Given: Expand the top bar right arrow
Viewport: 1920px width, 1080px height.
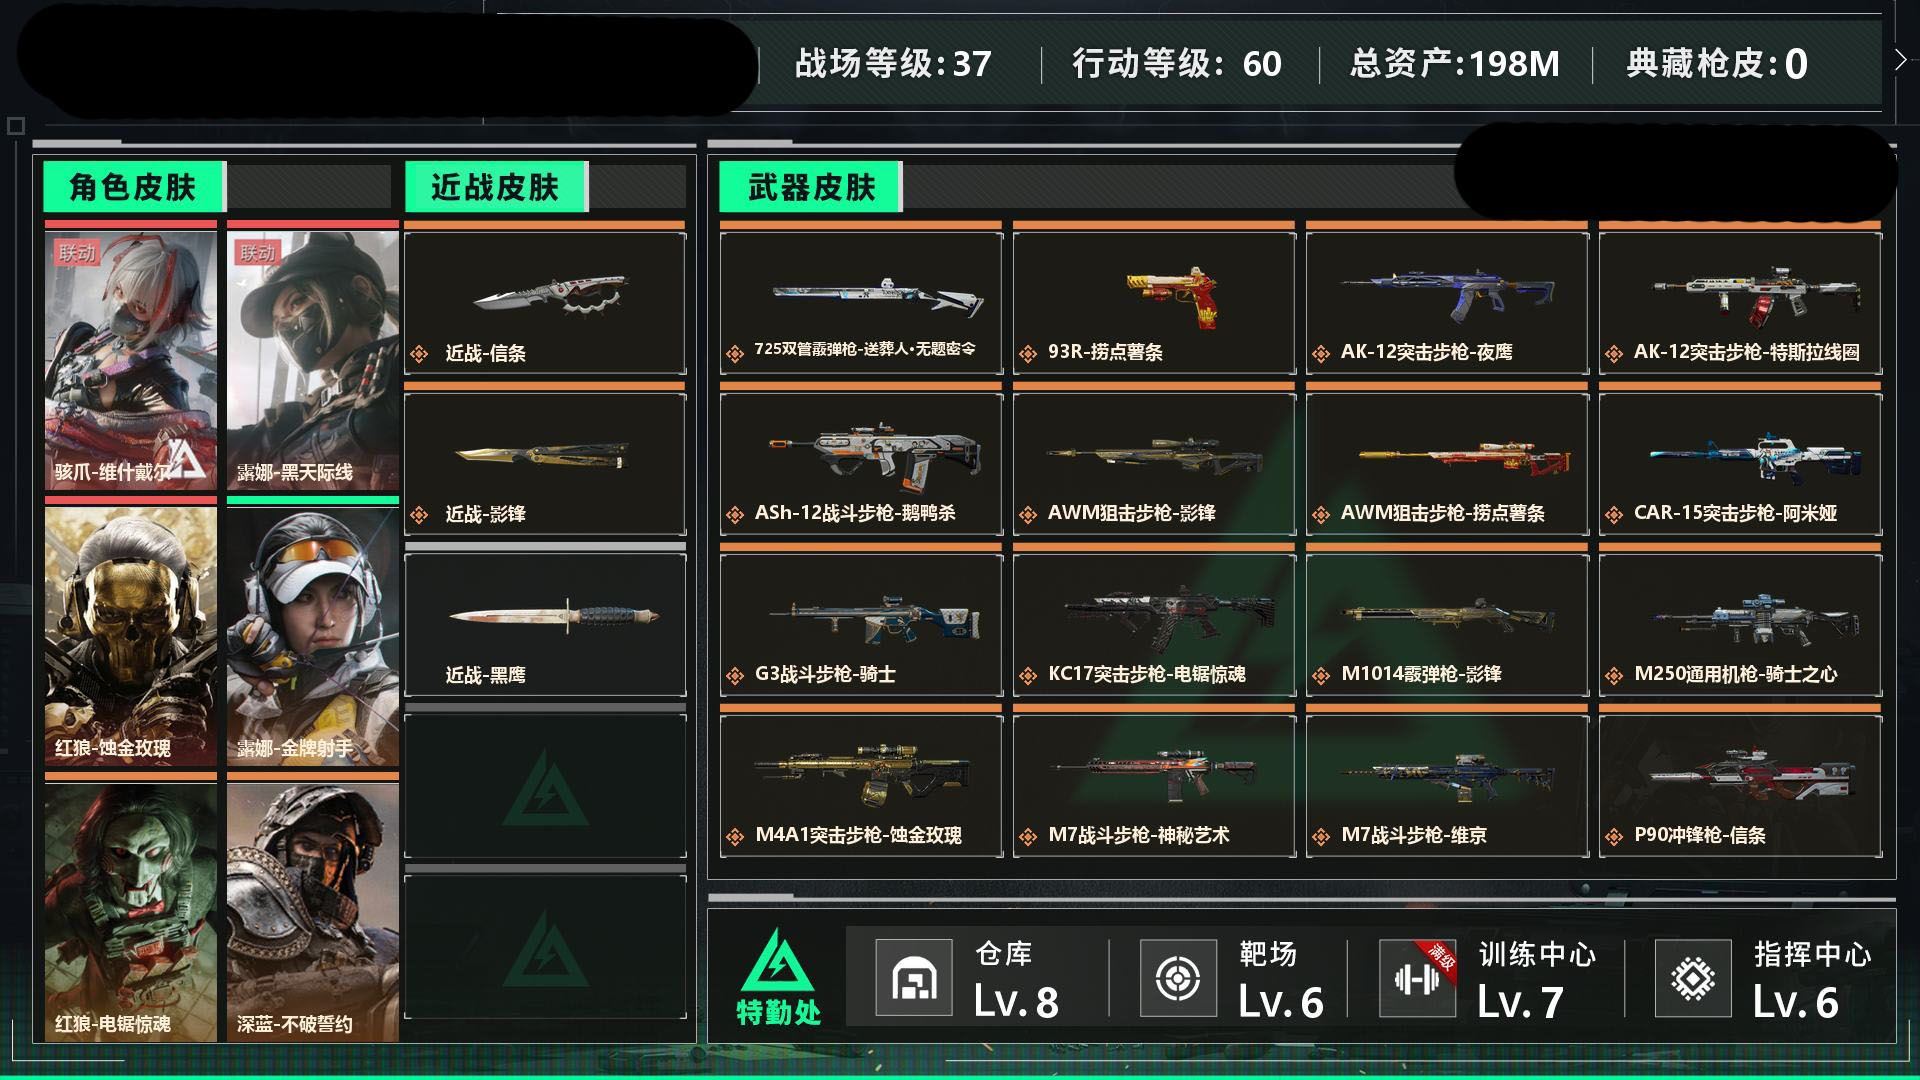Looking at the screenshot, I should click(1900, 60).
